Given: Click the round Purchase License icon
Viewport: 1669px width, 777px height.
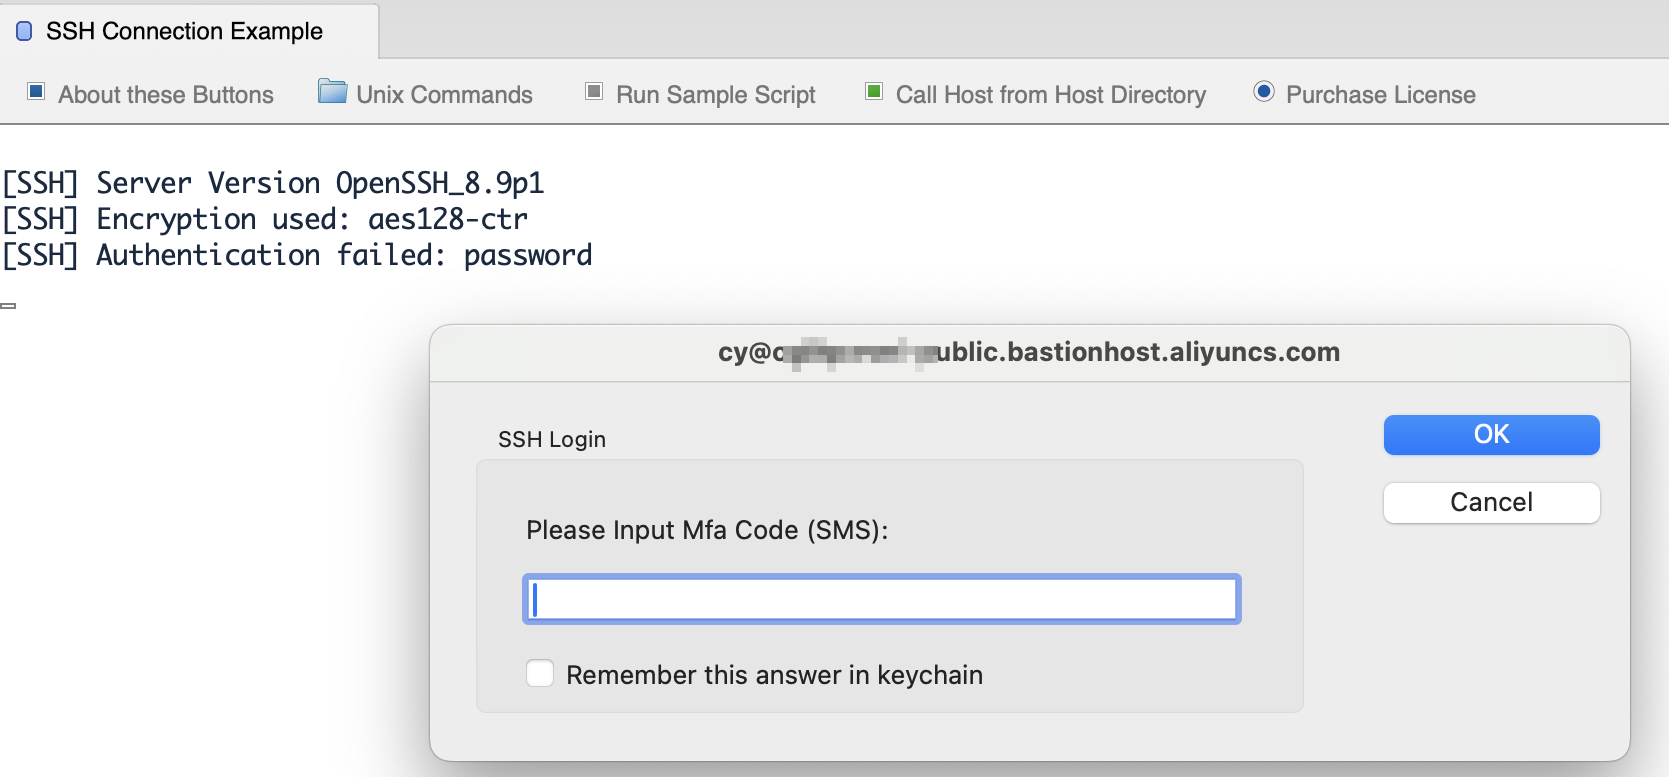Looking at the screenshot, I should (1264, 92).
